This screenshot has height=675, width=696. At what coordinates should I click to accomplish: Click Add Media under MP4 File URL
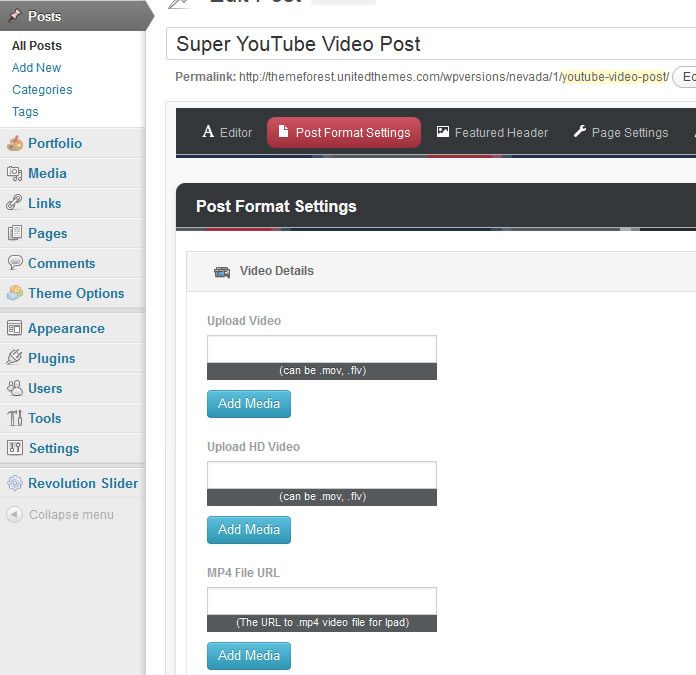tap(249, 656)
